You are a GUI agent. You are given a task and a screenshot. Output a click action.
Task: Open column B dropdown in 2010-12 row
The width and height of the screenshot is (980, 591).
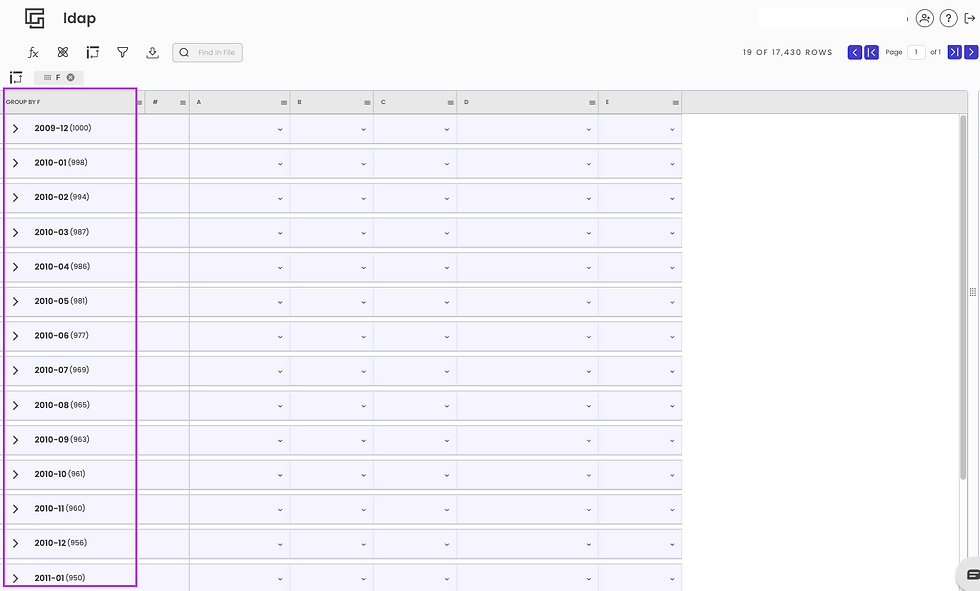363,544
